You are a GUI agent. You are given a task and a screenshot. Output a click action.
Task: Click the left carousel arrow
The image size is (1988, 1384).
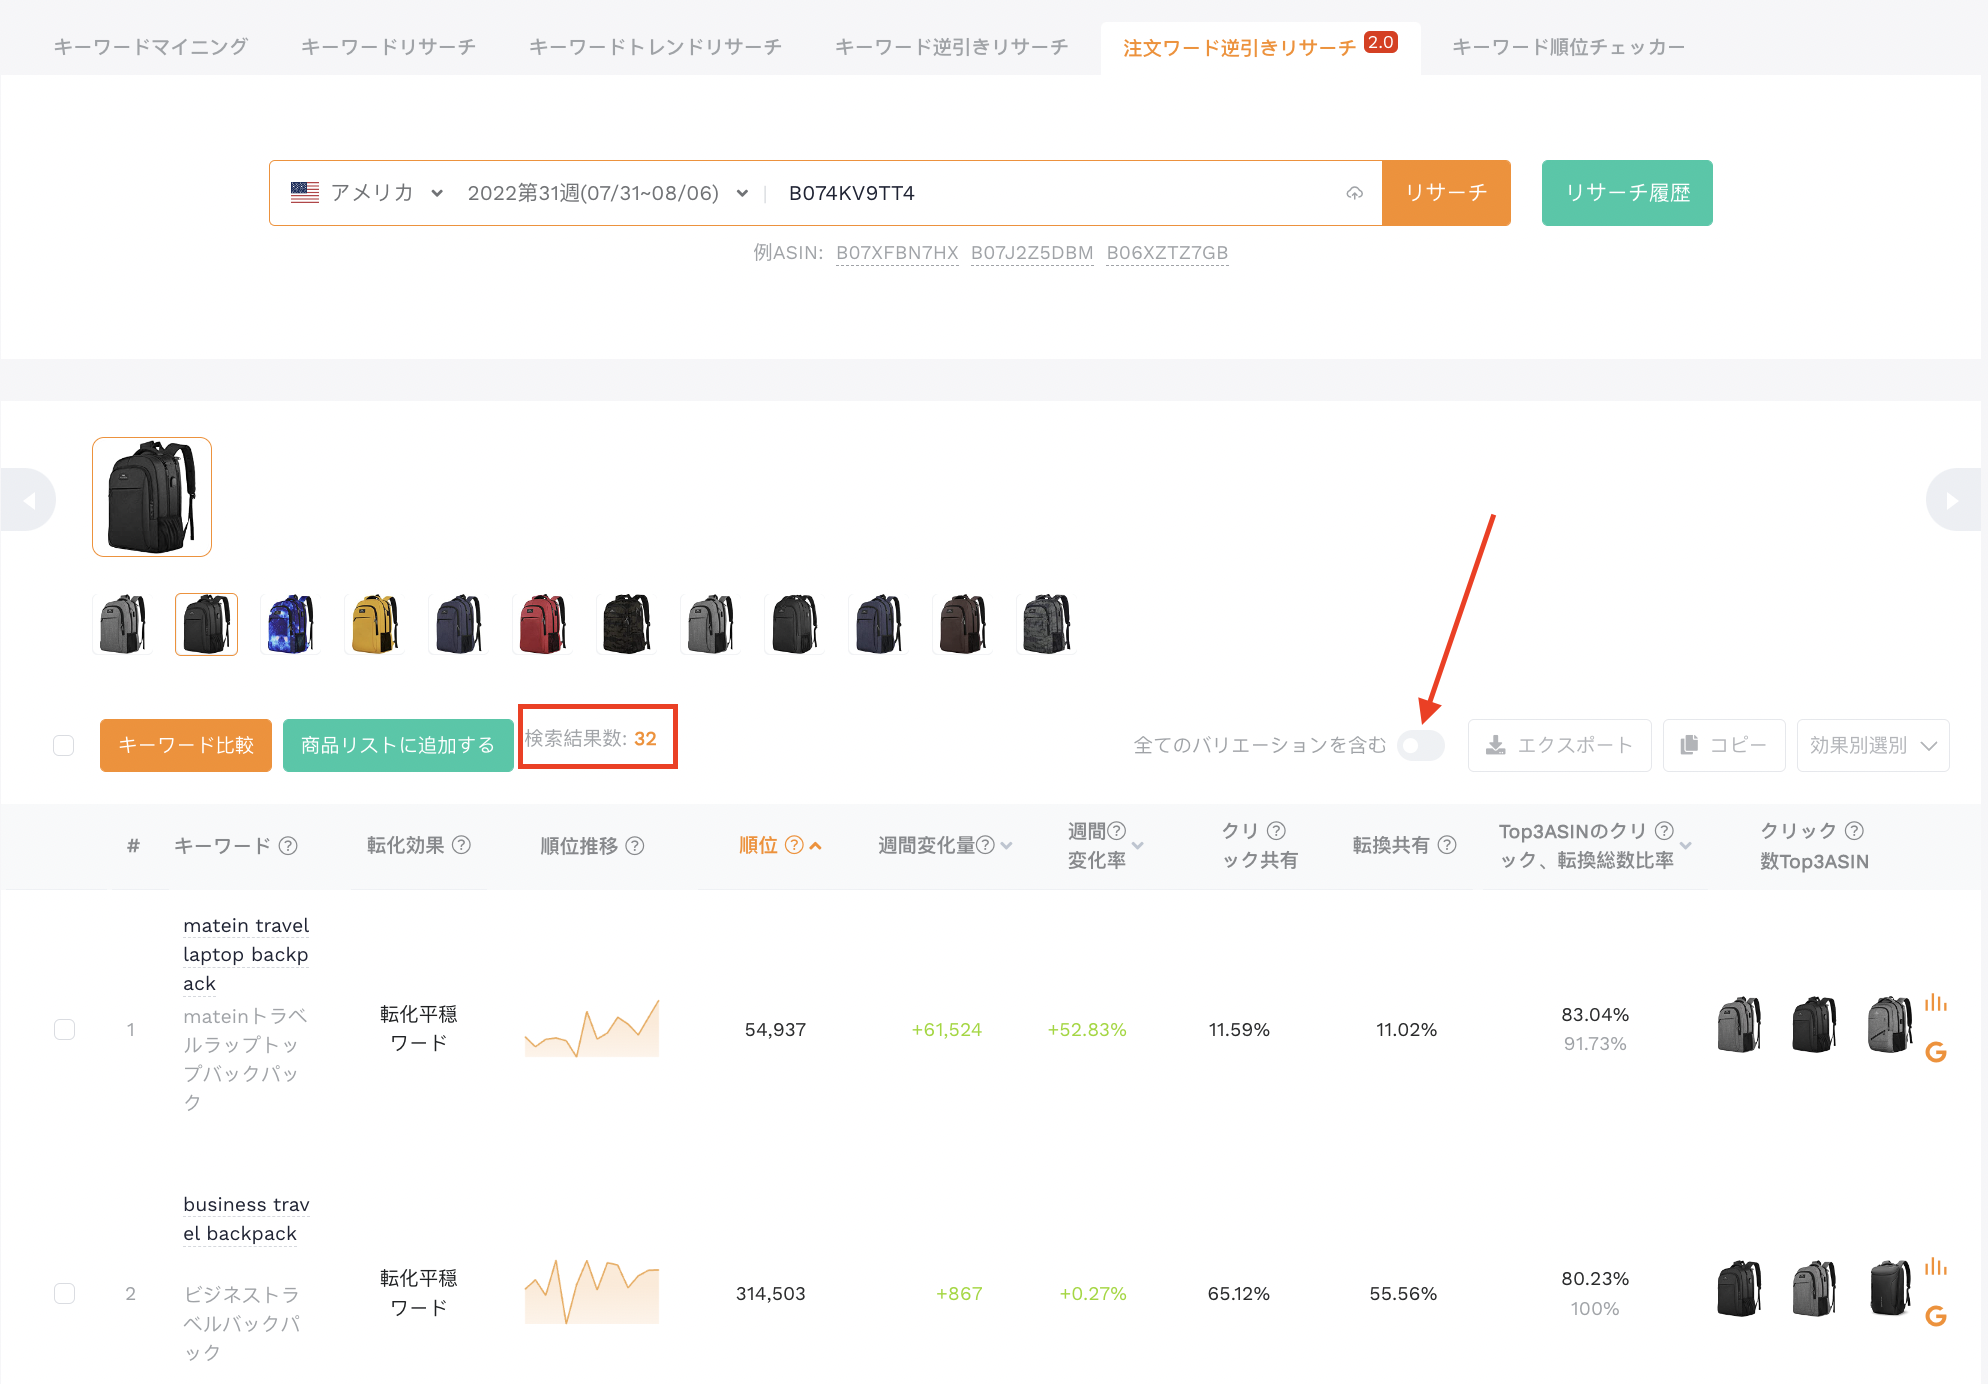[x=28, y=500]
